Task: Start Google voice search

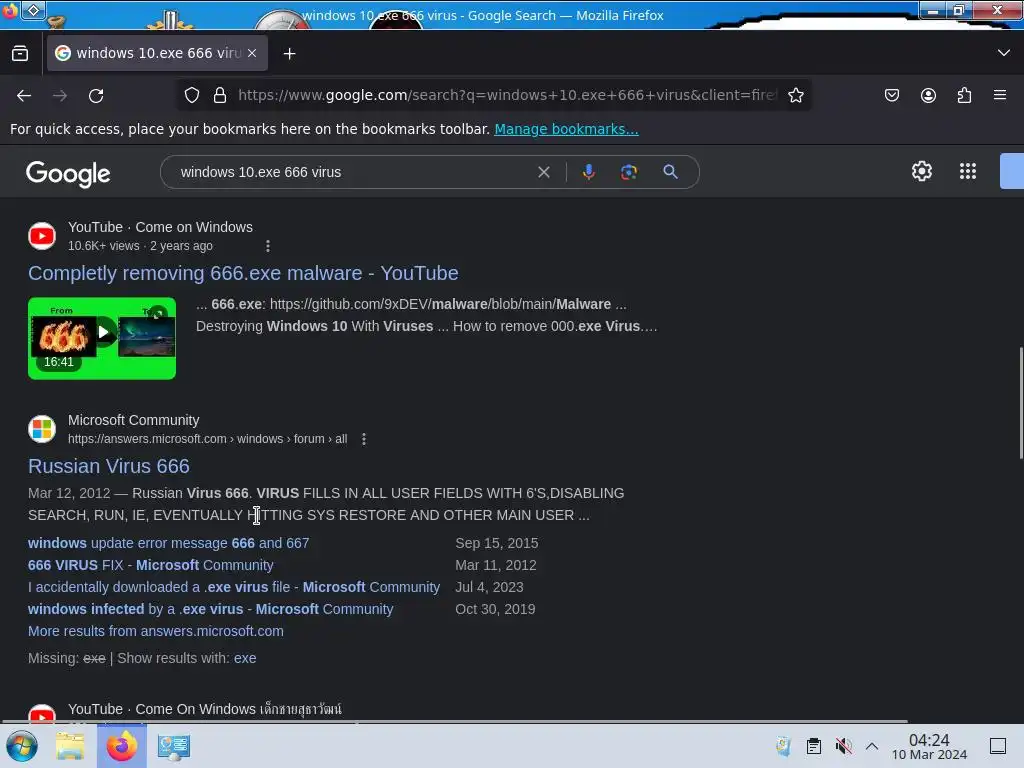Action: tap(588, 172)
